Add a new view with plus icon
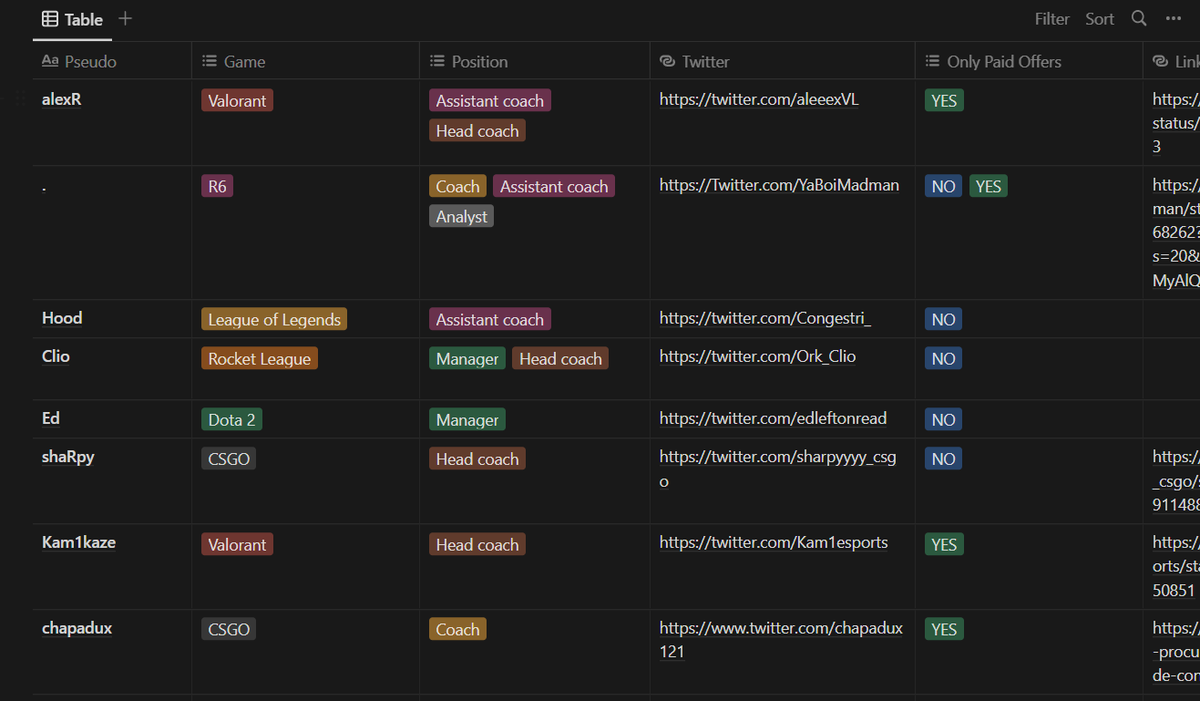 coord(125,19)
